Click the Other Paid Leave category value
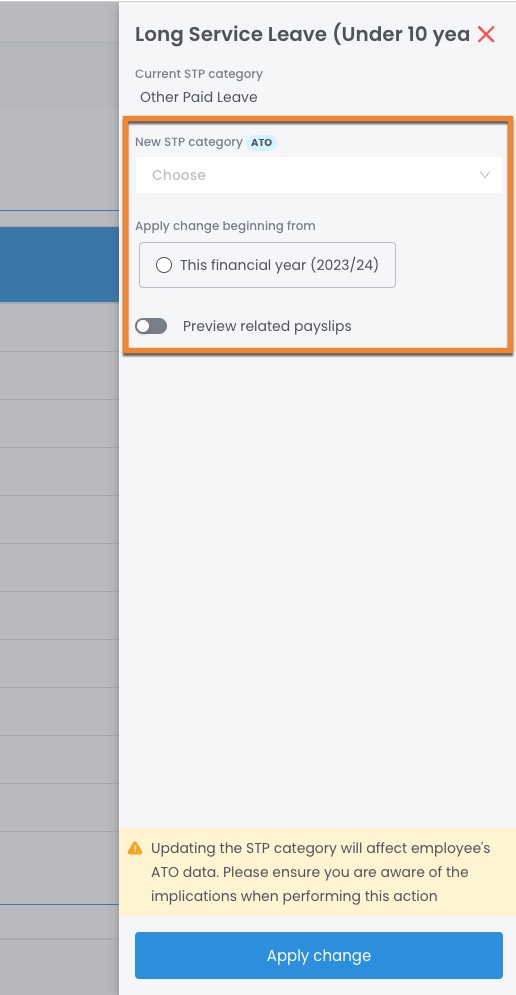This screenshot has height=995, width=516. (x=199, y=97)
